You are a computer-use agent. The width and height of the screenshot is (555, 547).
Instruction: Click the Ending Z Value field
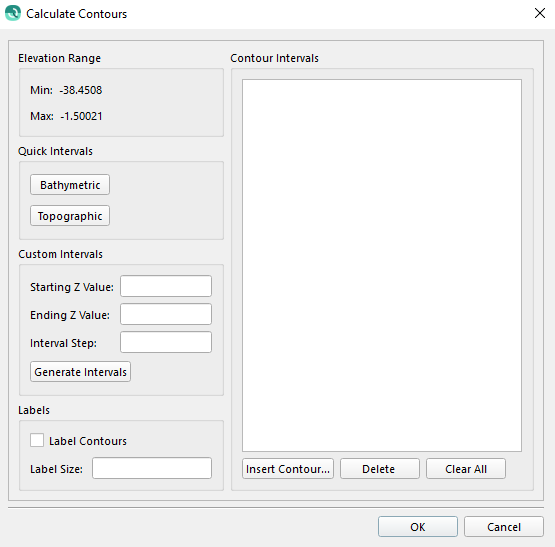click(x=166, y=314)
